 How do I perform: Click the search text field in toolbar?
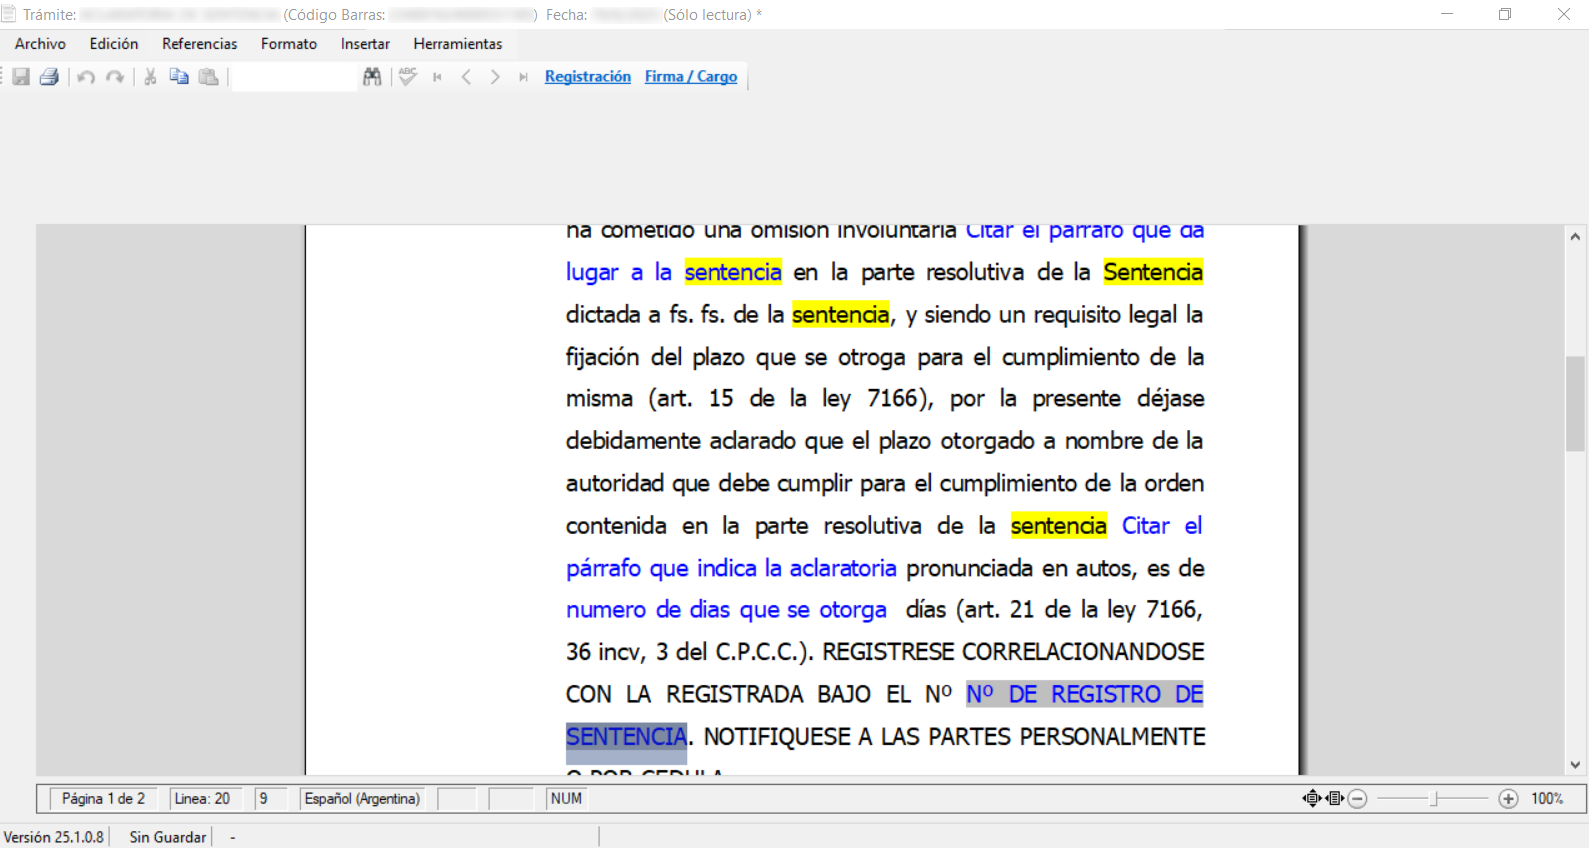pos(294,77)
